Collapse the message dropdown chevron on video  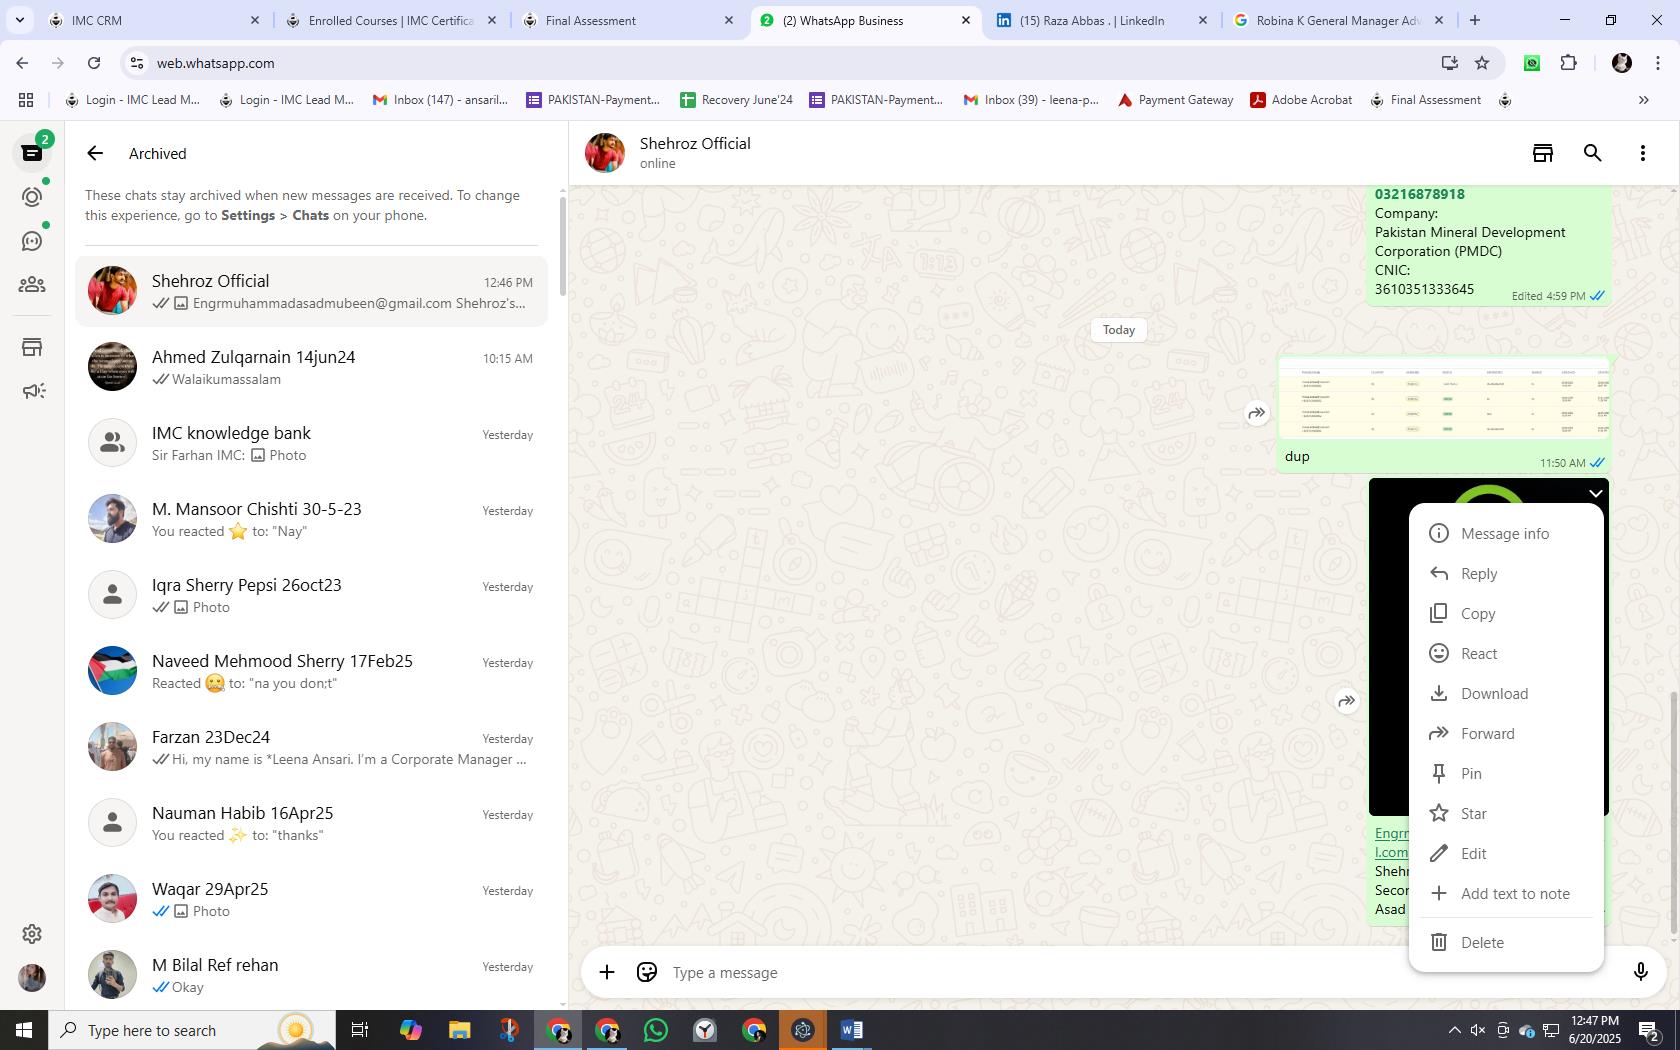[x=1595, y=493]
